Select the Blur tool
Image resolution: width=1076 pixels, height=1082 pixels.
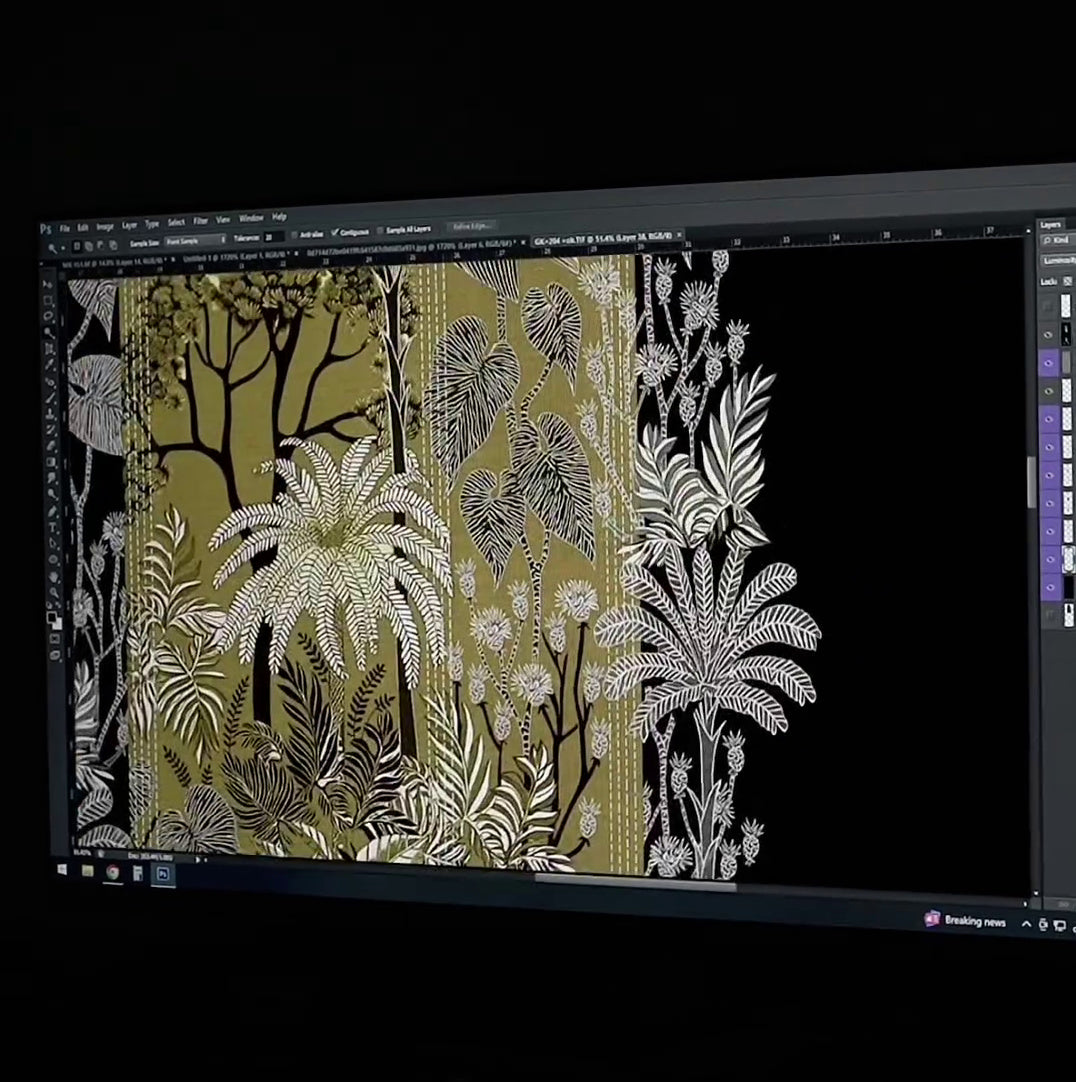tap(52, 478)
